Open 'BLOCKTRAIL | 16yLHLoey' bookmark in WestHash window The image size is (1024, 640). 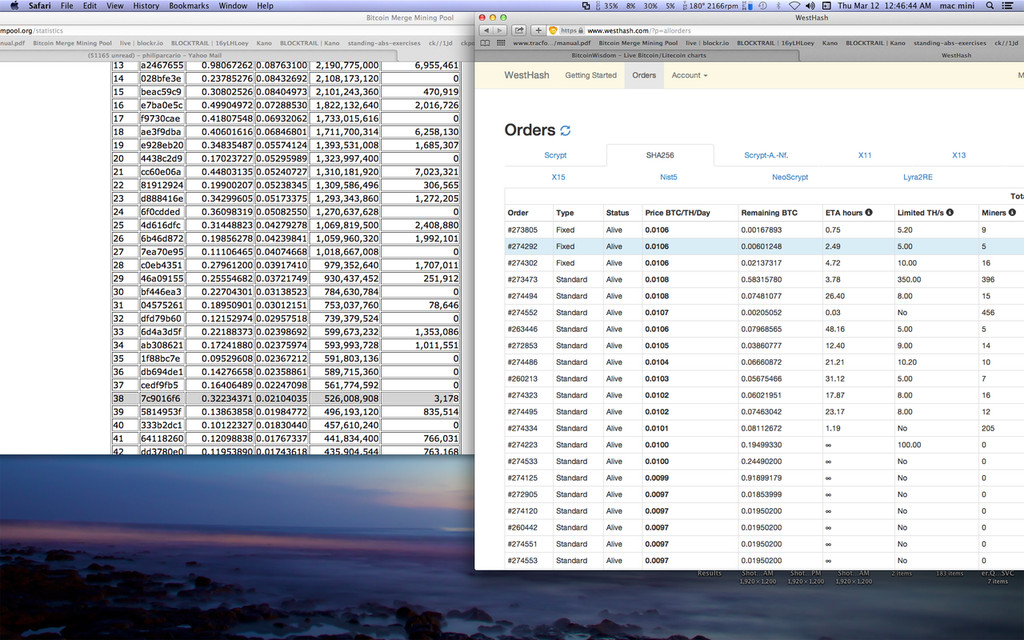pos(775,43)
